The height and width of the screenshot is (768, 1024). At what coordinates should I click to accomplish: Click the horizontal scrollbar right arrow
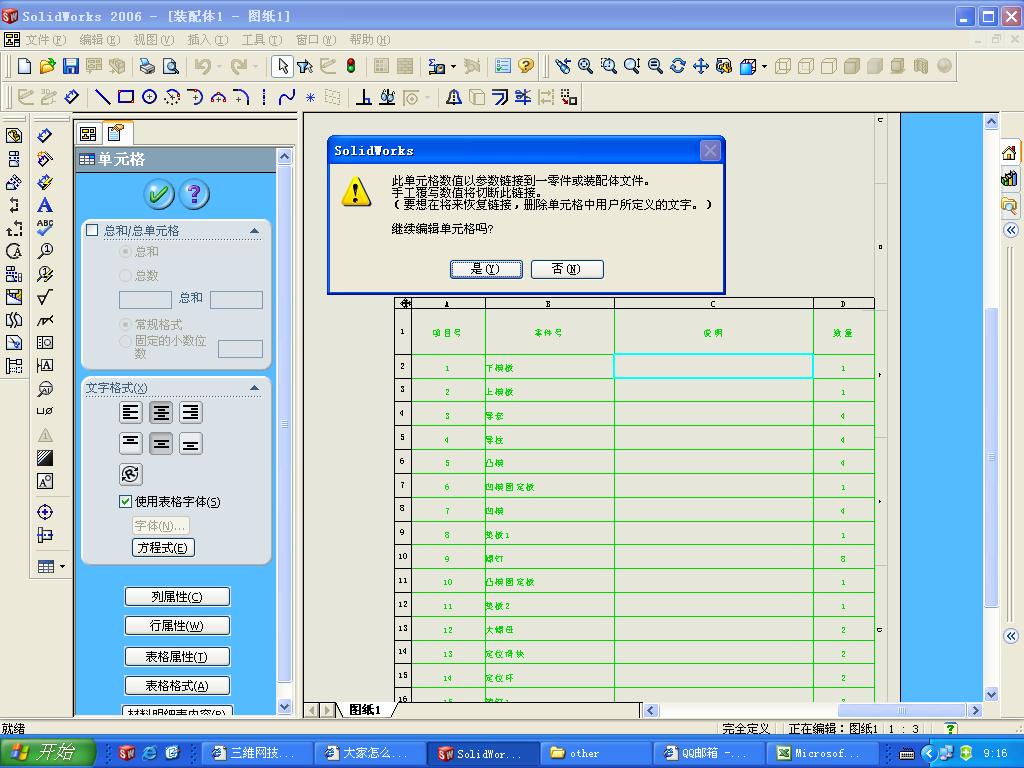[976, 710]
